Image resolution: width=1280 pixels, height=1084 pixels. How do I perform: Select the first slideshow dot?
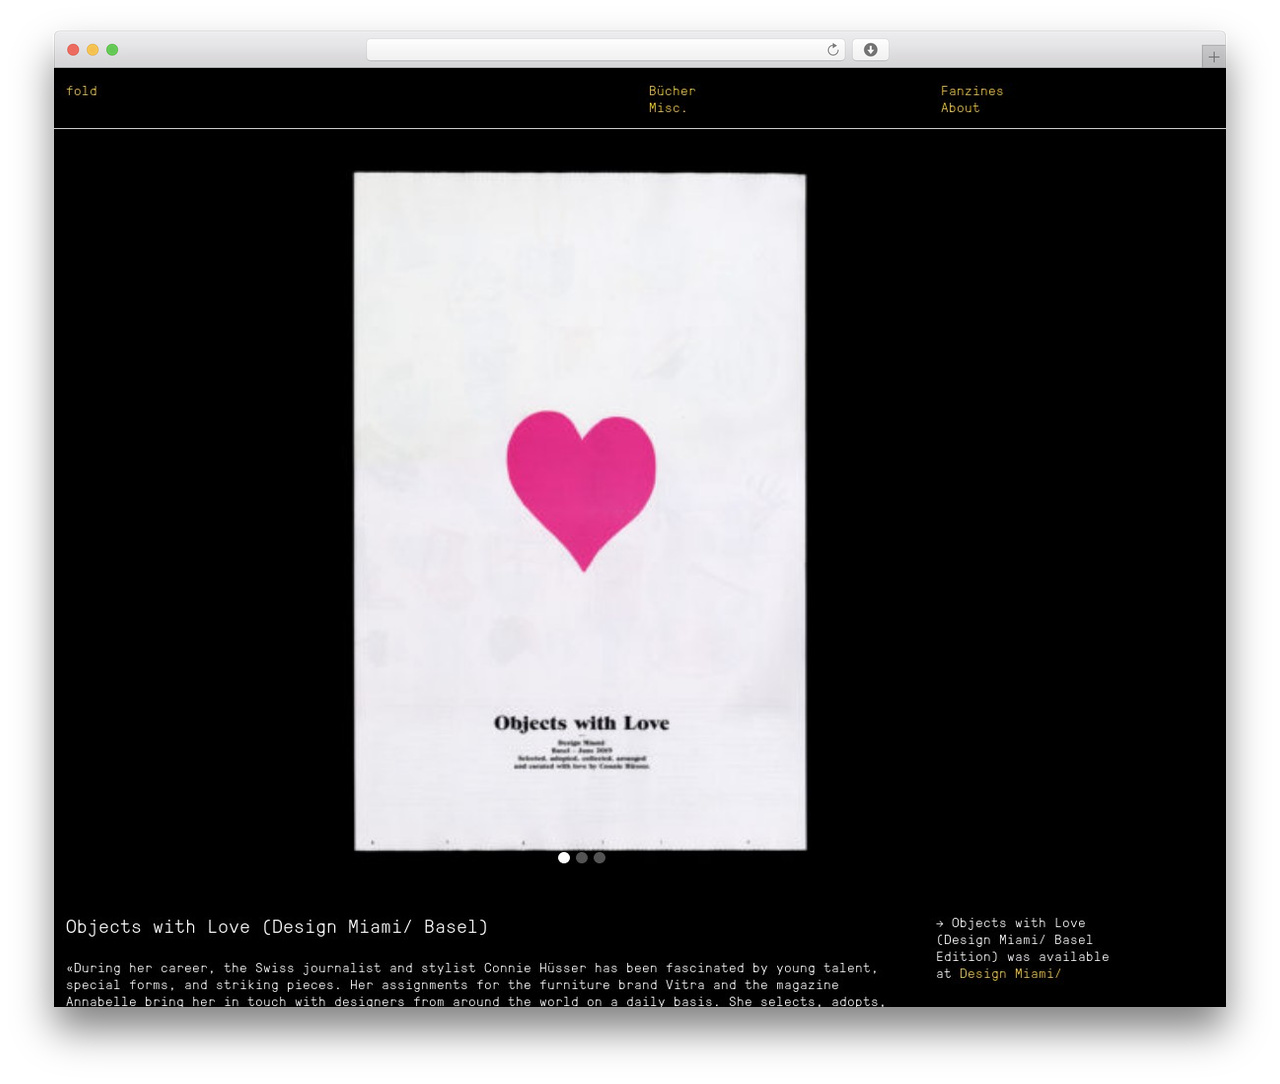pyautogui.click(x=564, y=858)
